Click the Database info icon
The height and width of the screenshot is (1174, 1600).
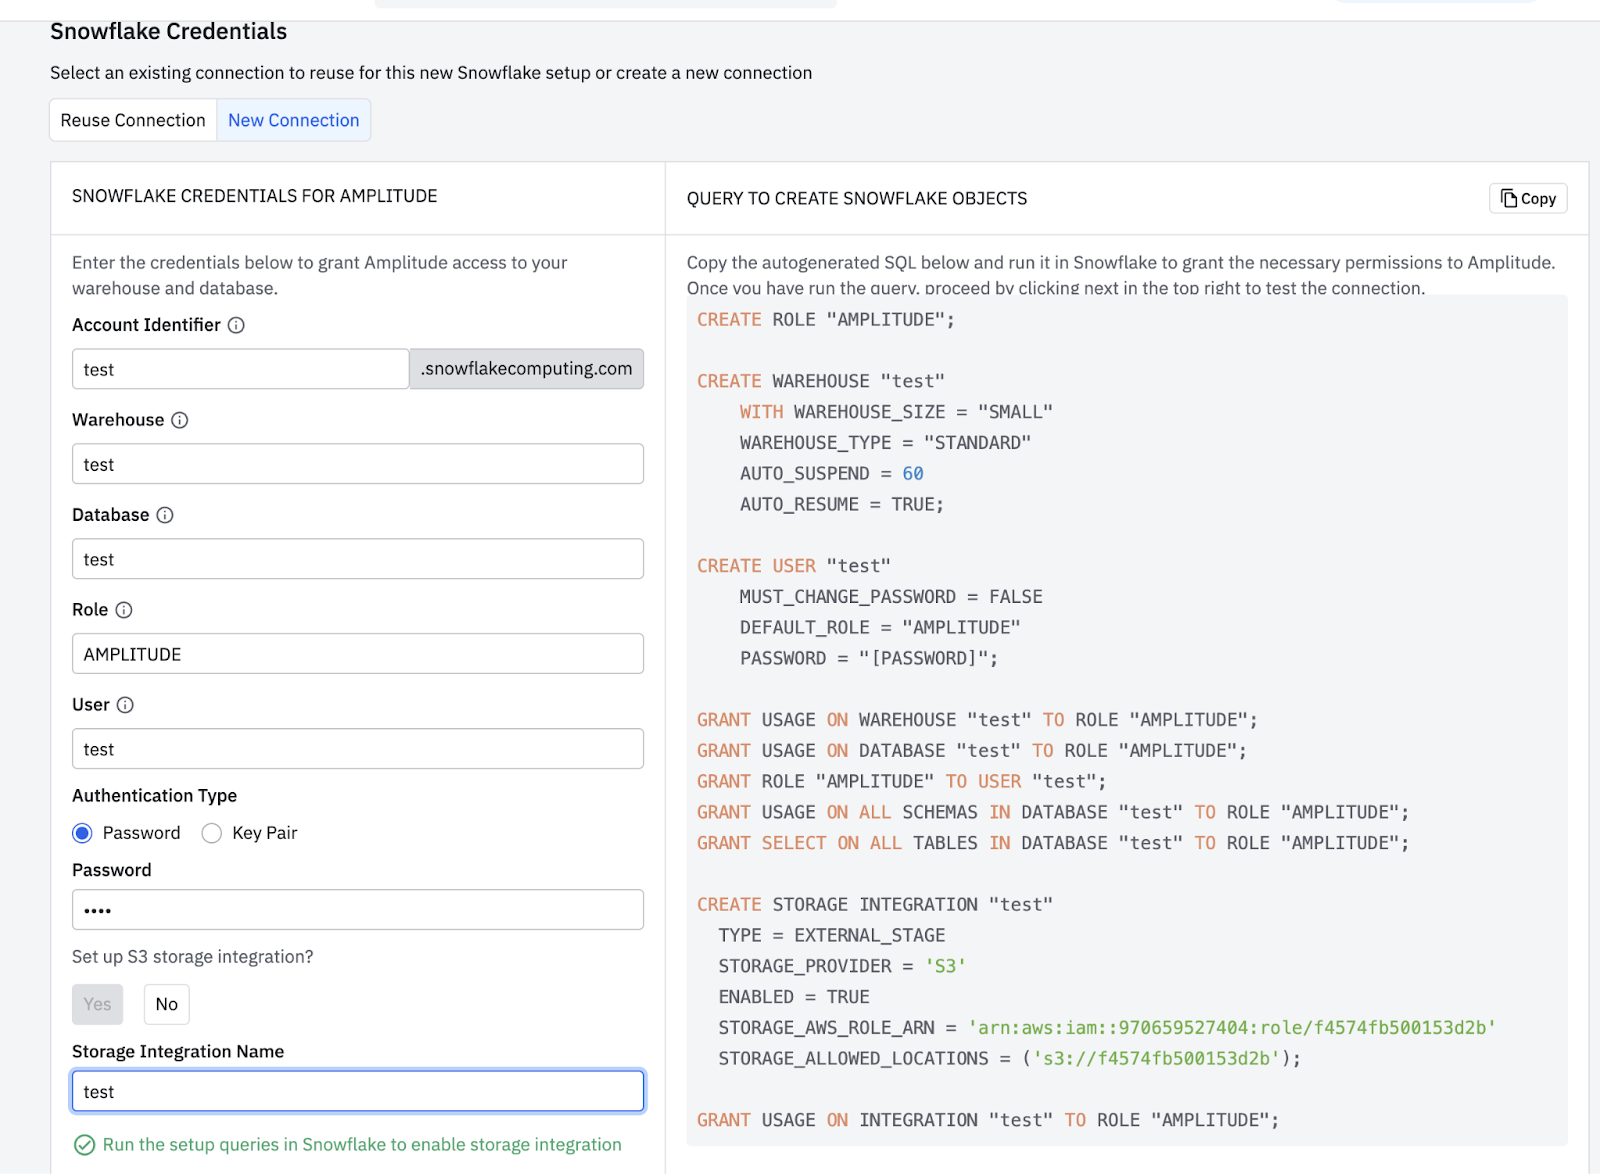pyautogui.click(x=165, y=515)
